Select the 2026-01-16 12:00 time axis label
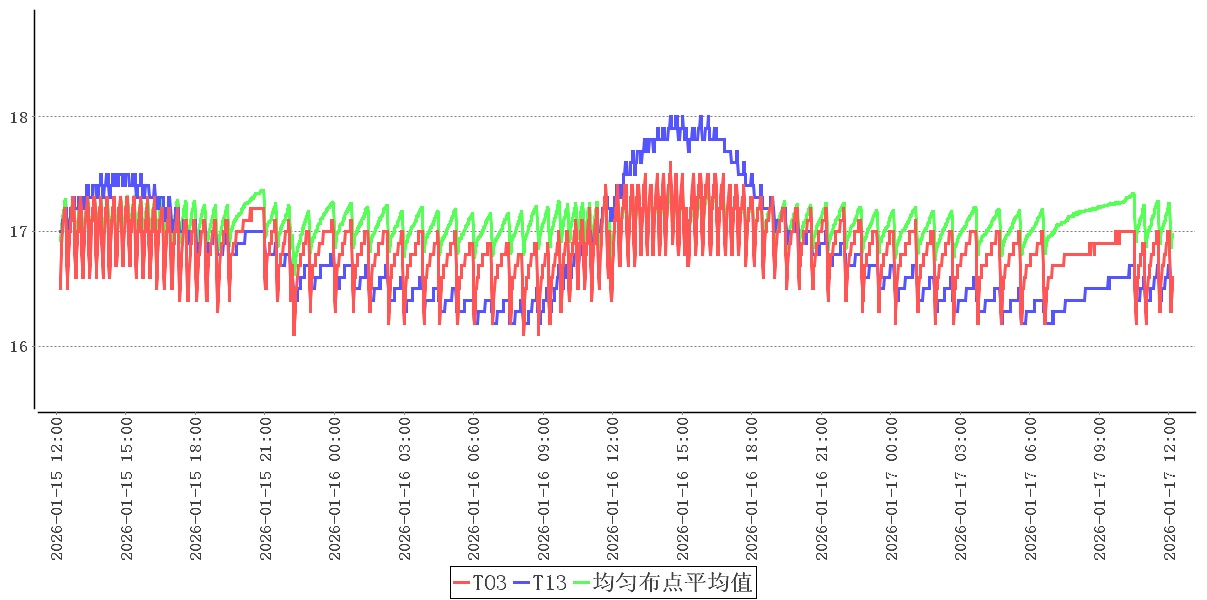The width and height of the screenshot is (1207, 600). tap(614, 488)
